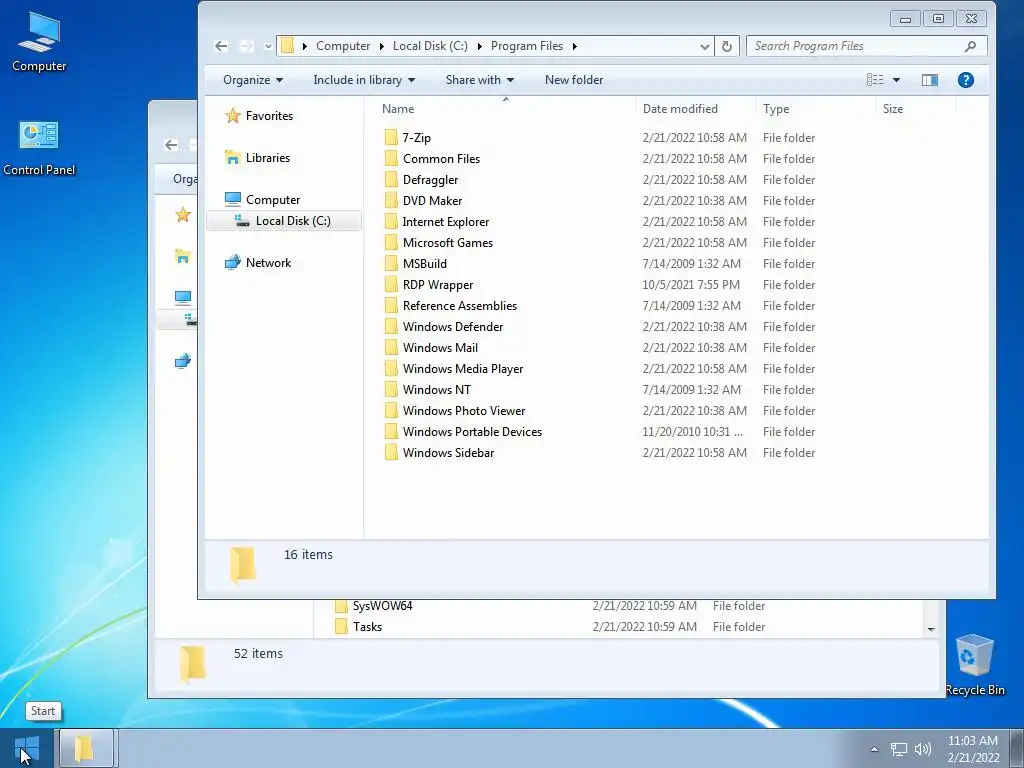This screenshot has height=768, width=1024.
Task: Toggle the preview pane button
Action: coord(929,80)
